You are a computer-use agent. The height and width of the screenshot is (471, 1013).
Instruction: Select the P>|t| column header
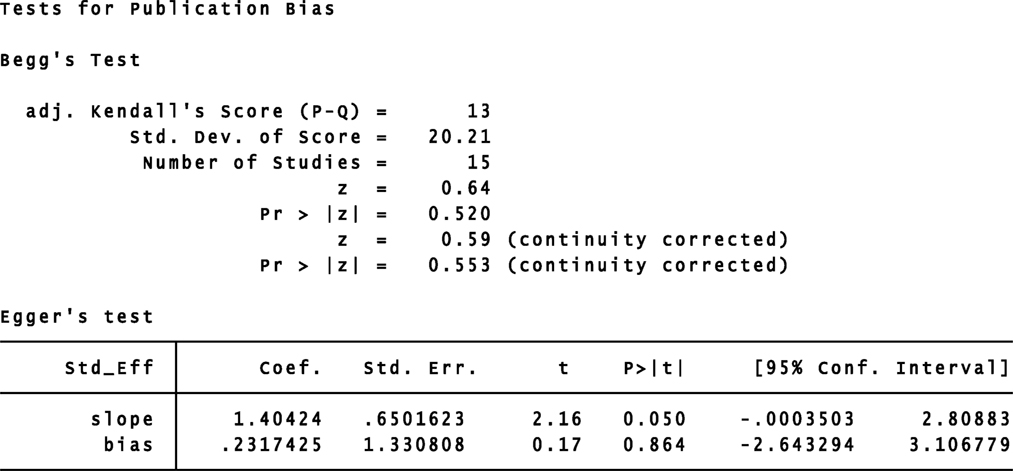tap(654, 368)
